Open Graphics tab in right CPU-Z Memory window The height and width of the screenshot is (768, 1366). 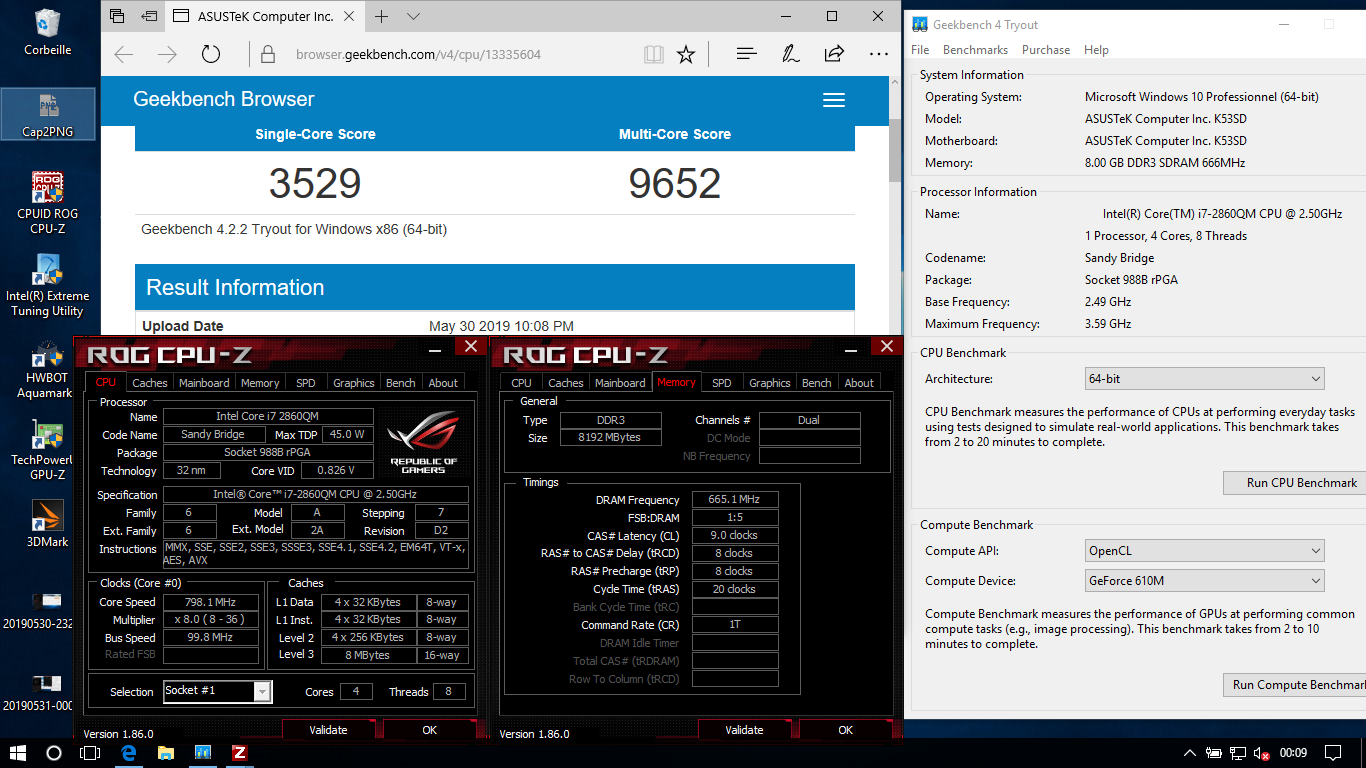pos(770,383)
